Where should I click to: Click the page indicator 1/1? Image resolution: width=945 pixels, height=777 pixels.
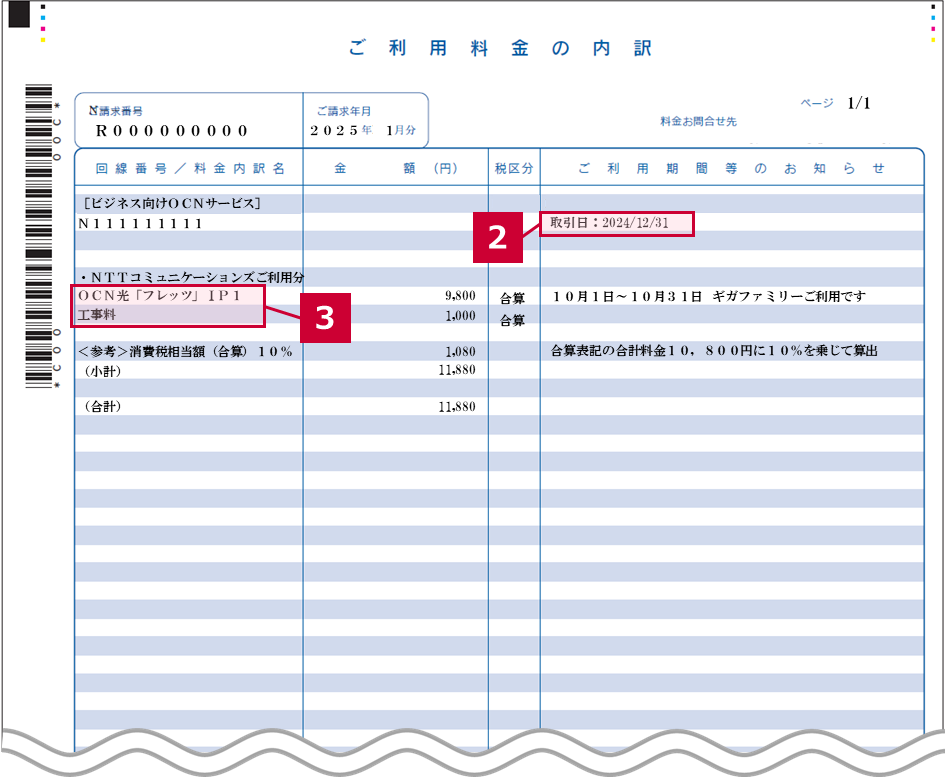tap(858, 103)
